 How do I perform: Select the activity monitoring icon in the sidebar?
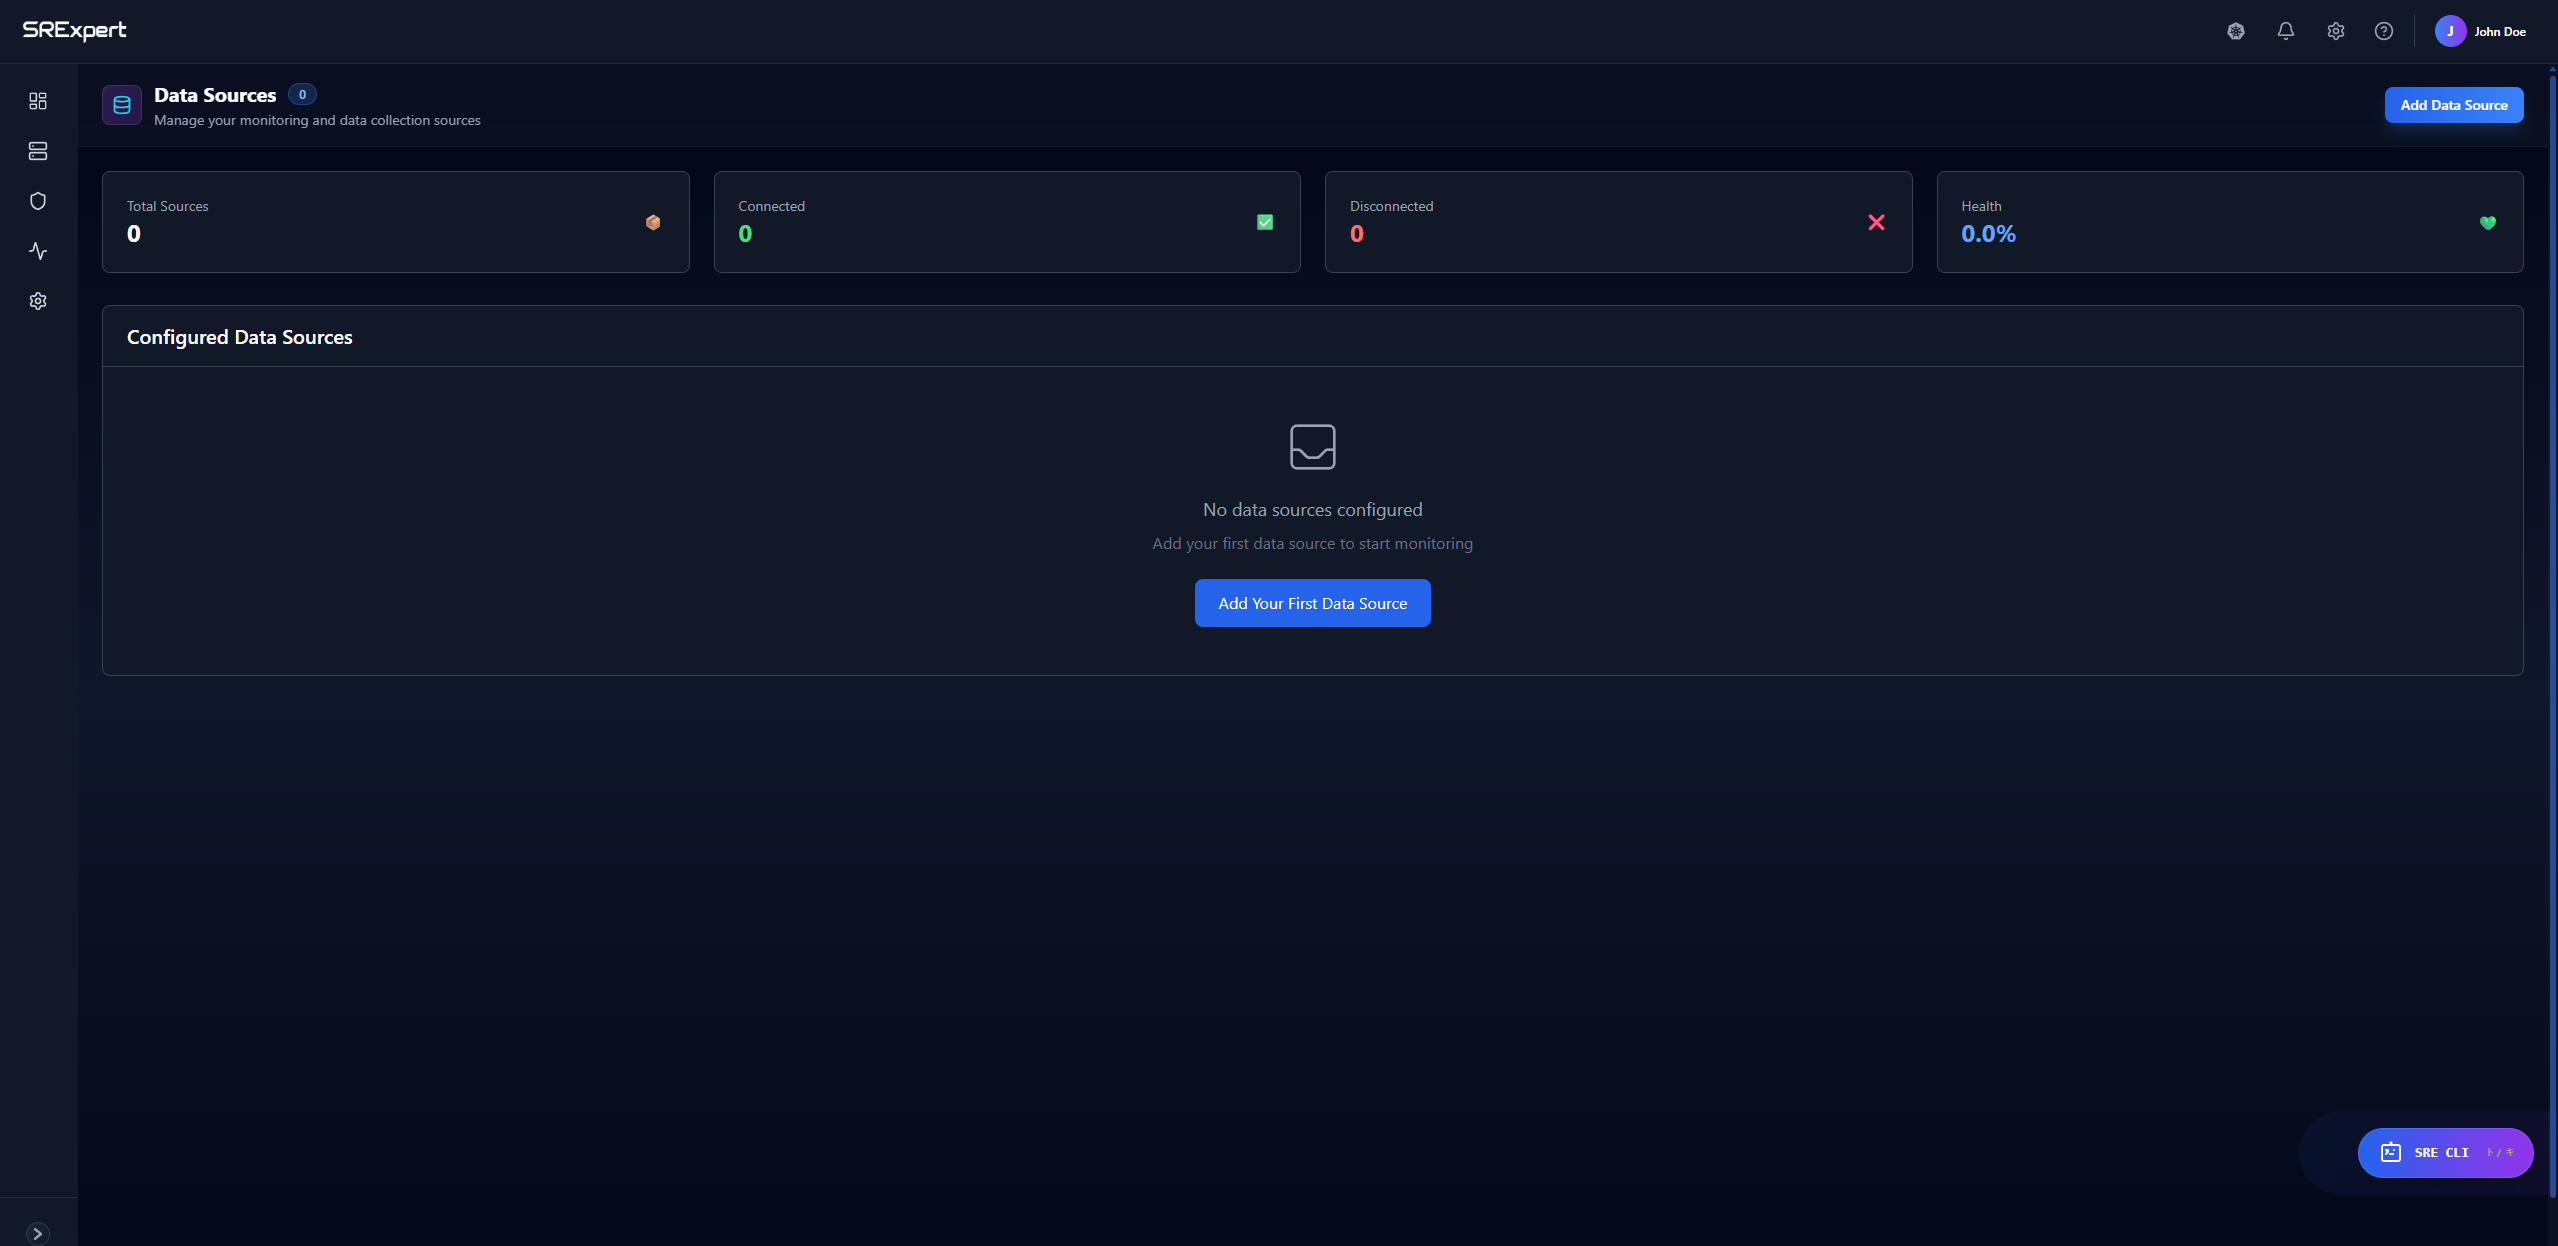point(38,251)
